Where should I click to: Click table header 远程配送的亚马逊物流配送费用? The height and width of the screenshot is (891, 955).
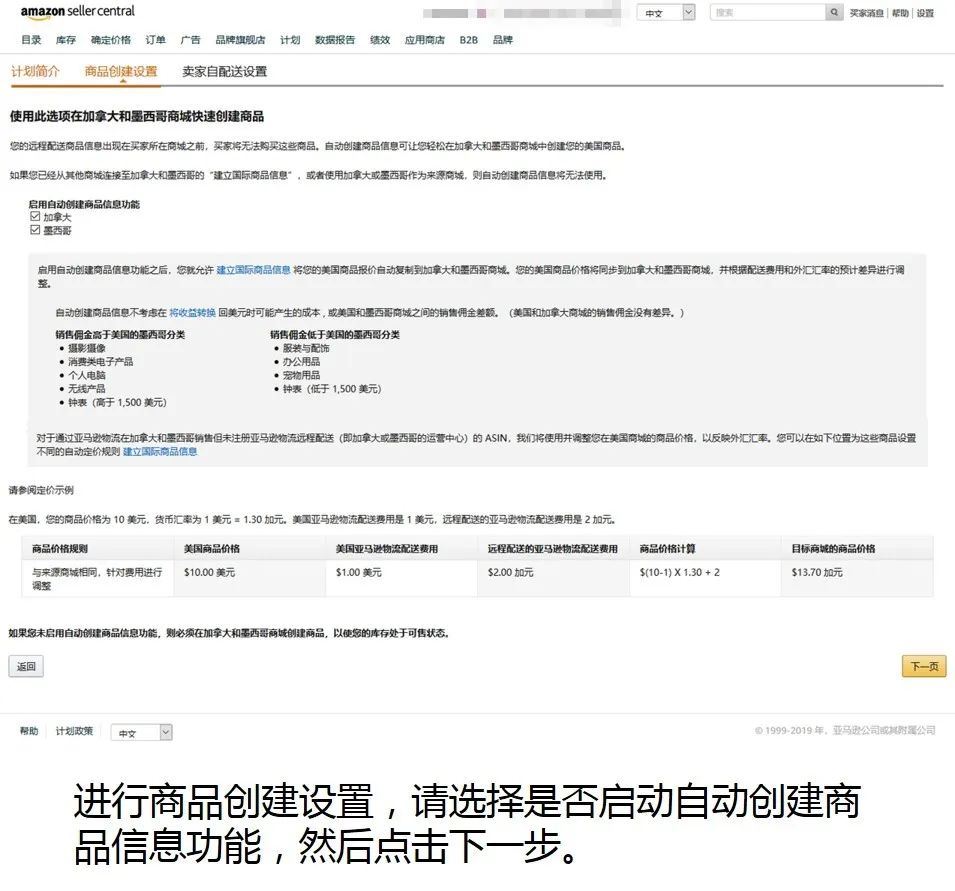click(552, 549)
